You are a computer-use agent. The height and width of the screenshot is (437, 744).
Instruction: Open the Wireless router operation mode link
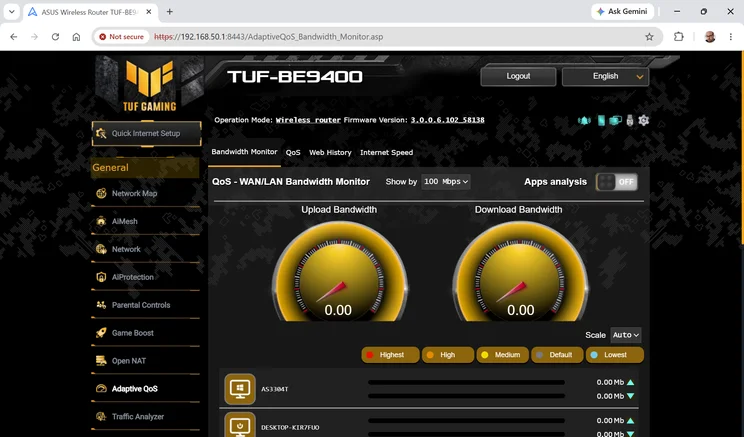(x=308, y=120)
